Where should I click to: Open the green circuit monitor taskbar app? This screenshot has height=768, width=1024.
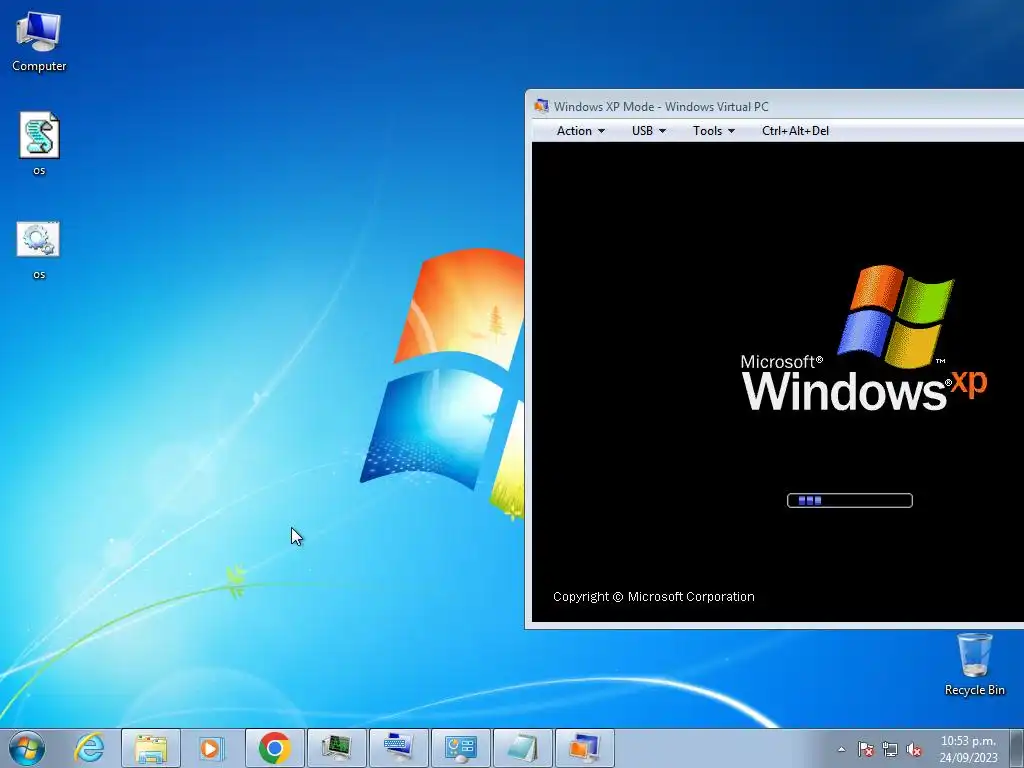337,748
